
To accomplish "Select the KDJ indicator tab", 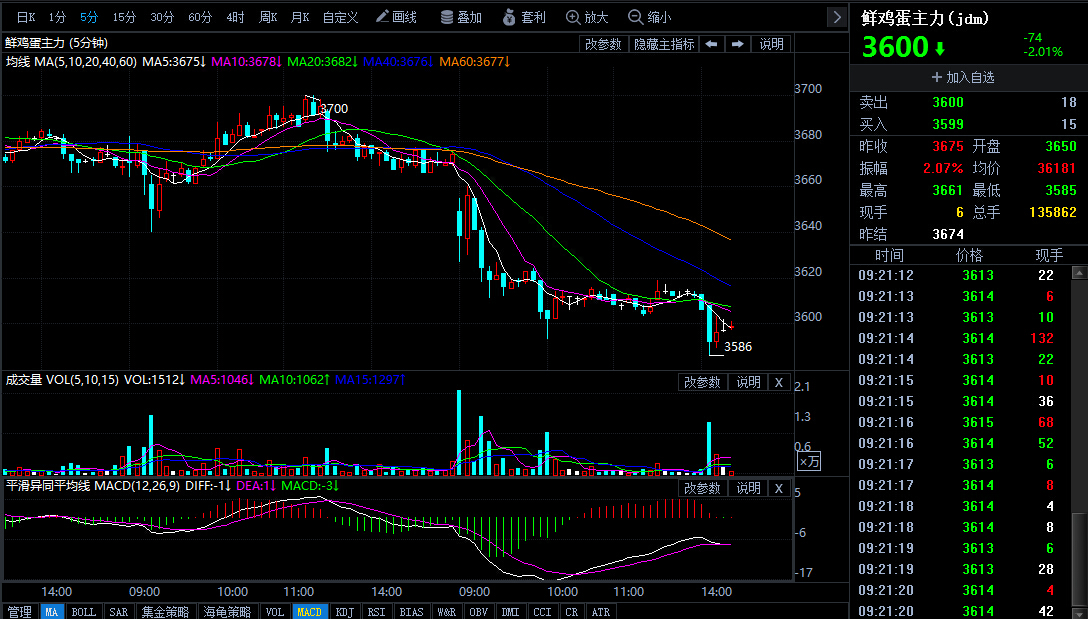I will [x=344, y=611].
